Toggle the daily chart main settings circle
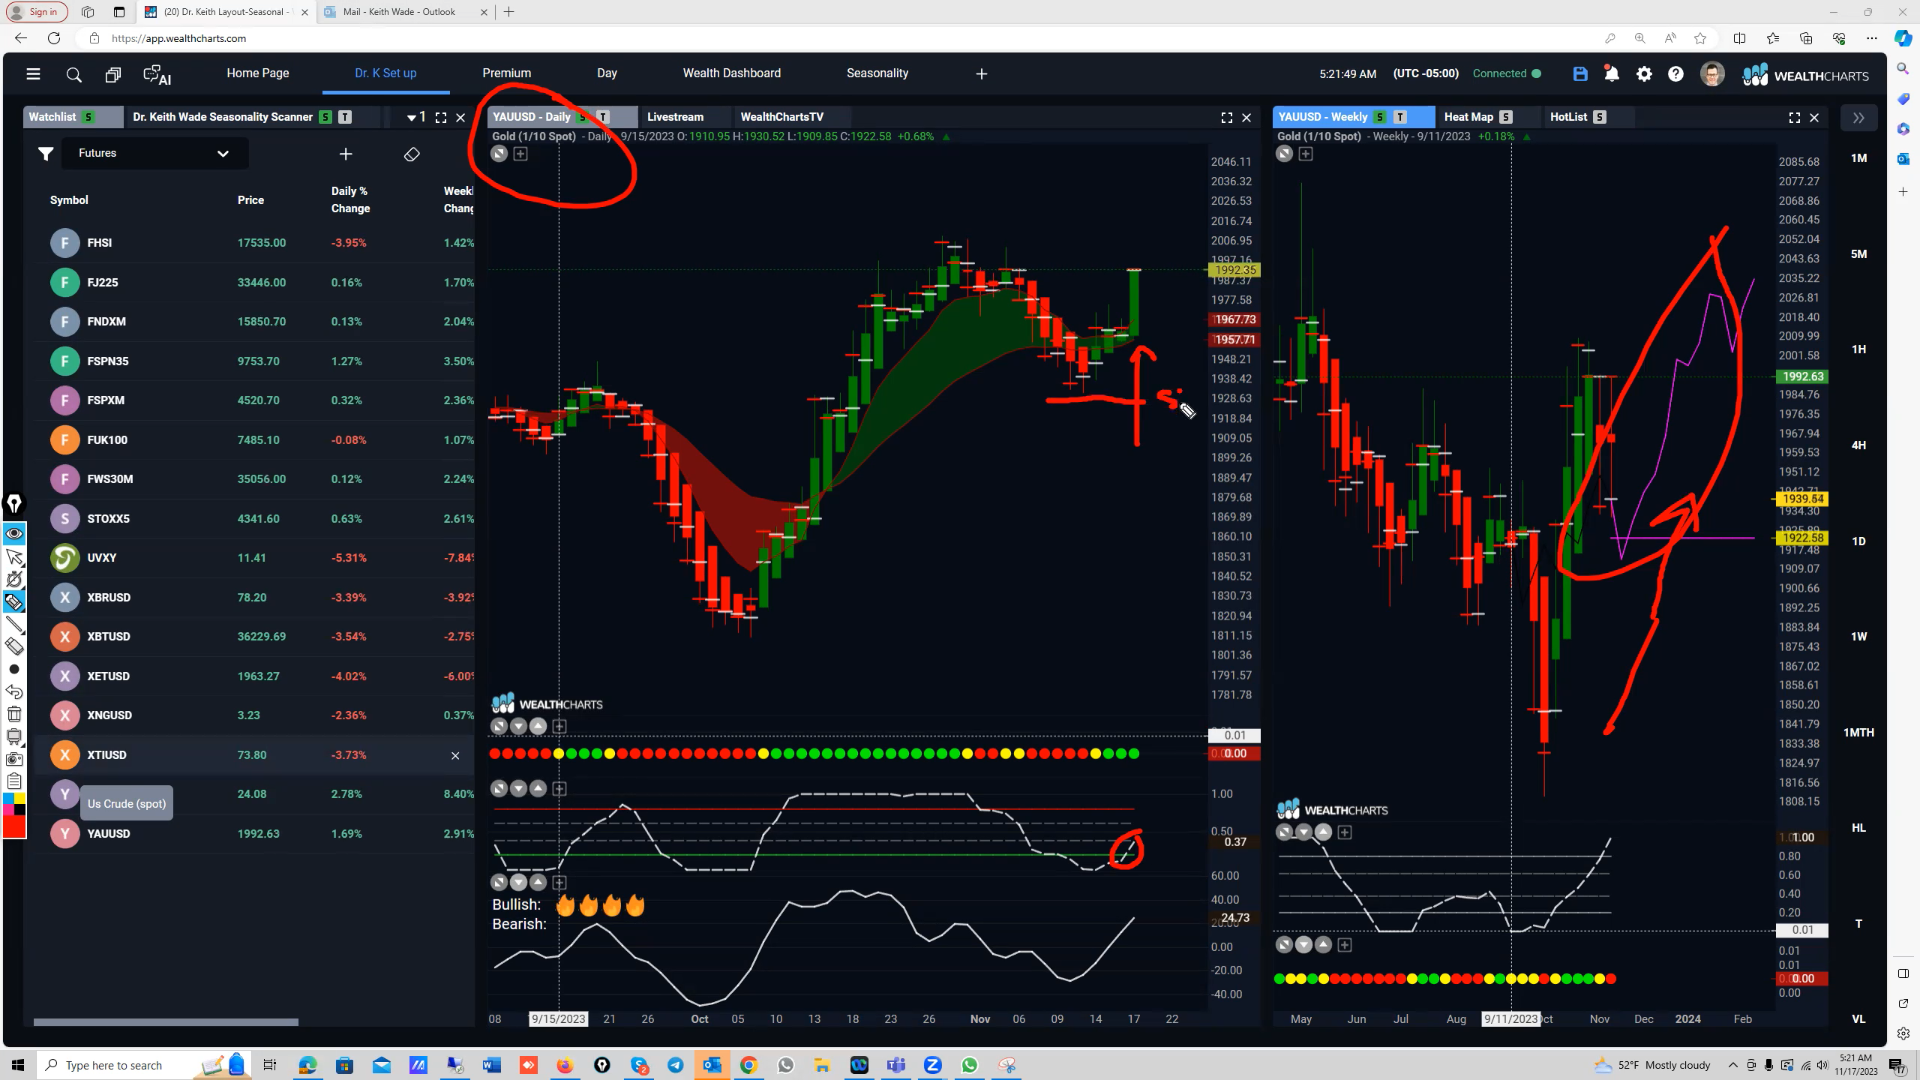Viewport: 1920px width, 1080px height. coord(499,154)
